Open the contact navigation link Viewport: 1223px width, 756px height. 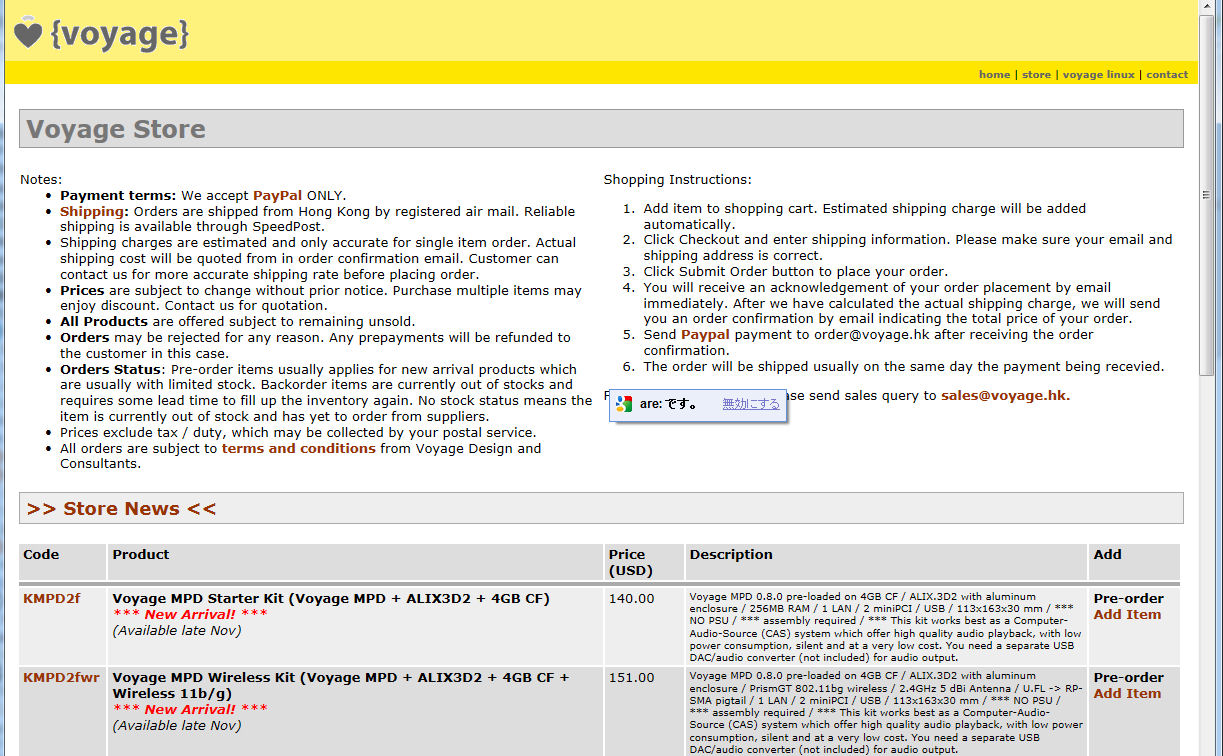[1167, 74]
